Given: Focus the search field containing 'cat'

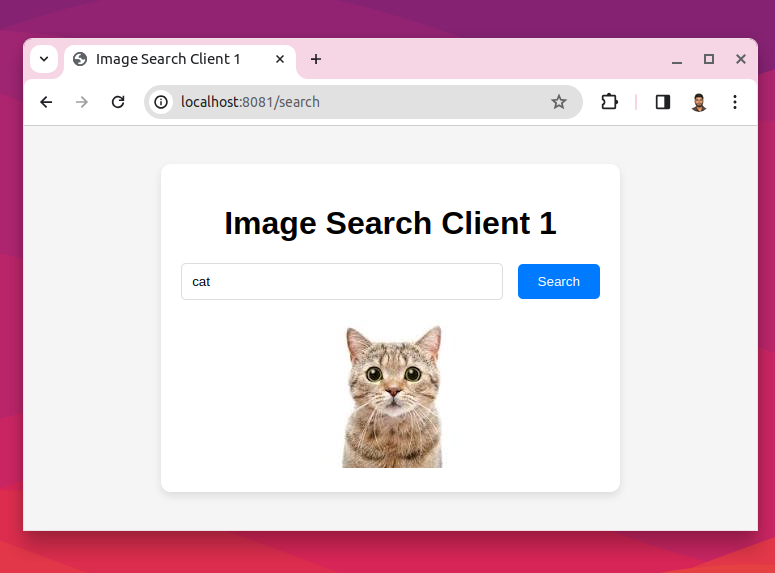Looking at the screenshot, I should pos(342,281).
